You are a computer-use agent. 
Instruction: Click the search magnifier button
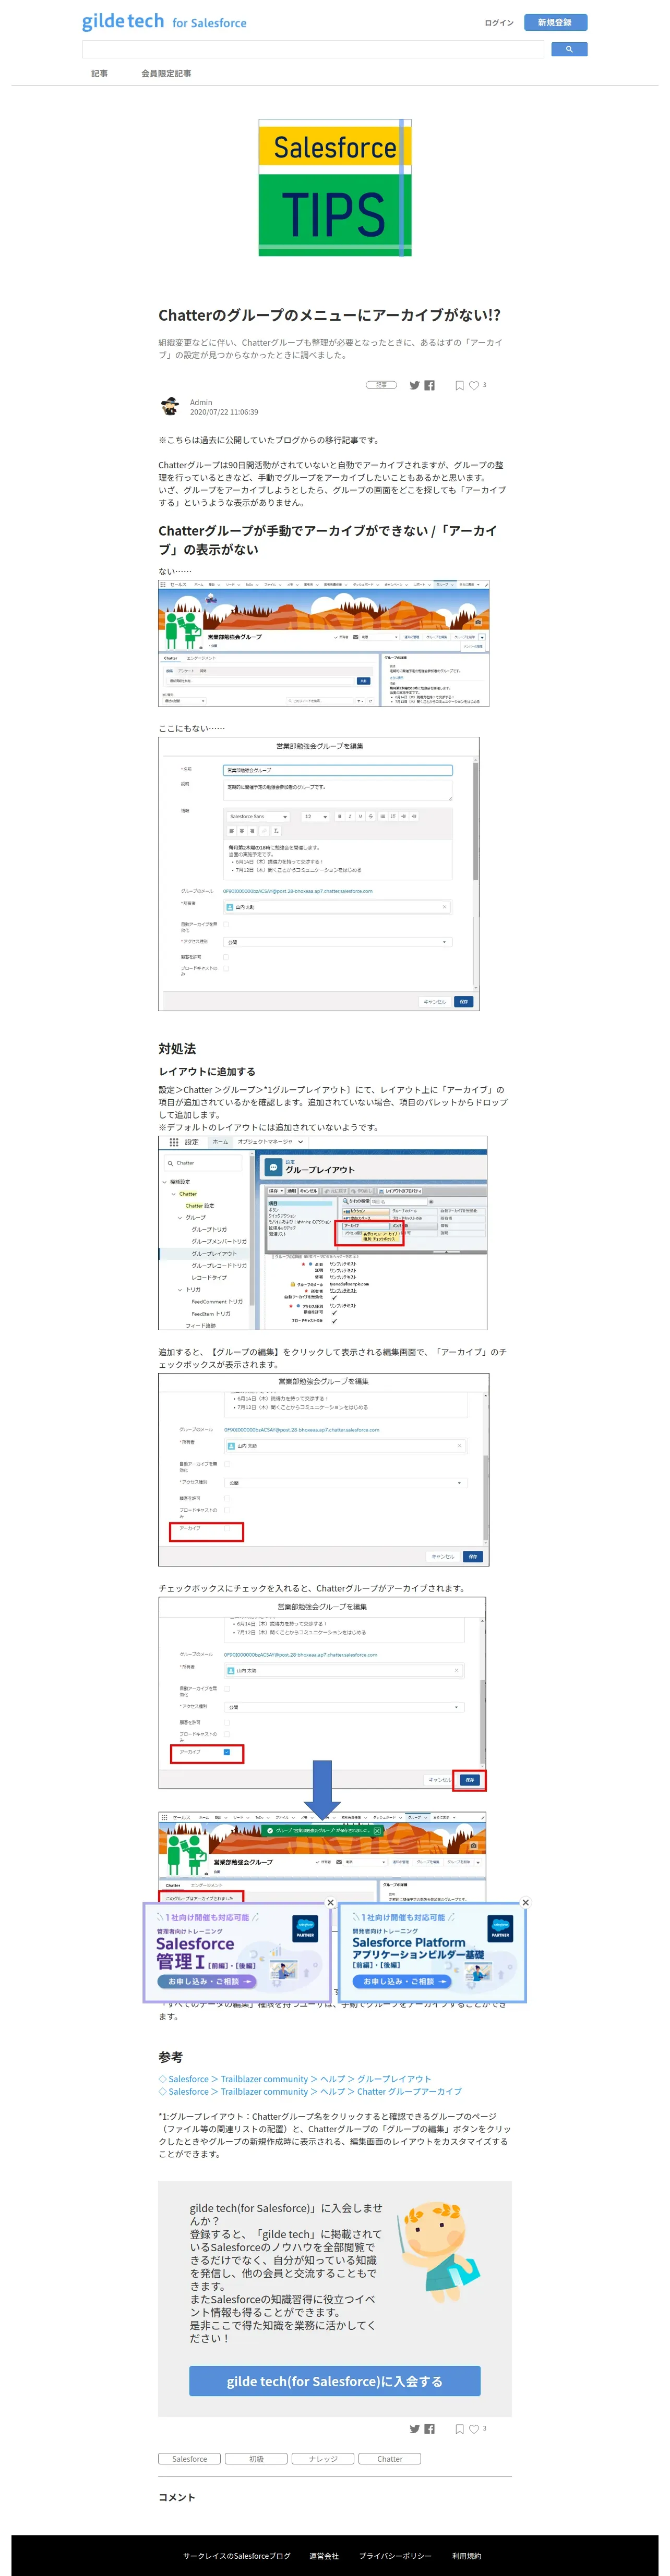click(569, 49)
